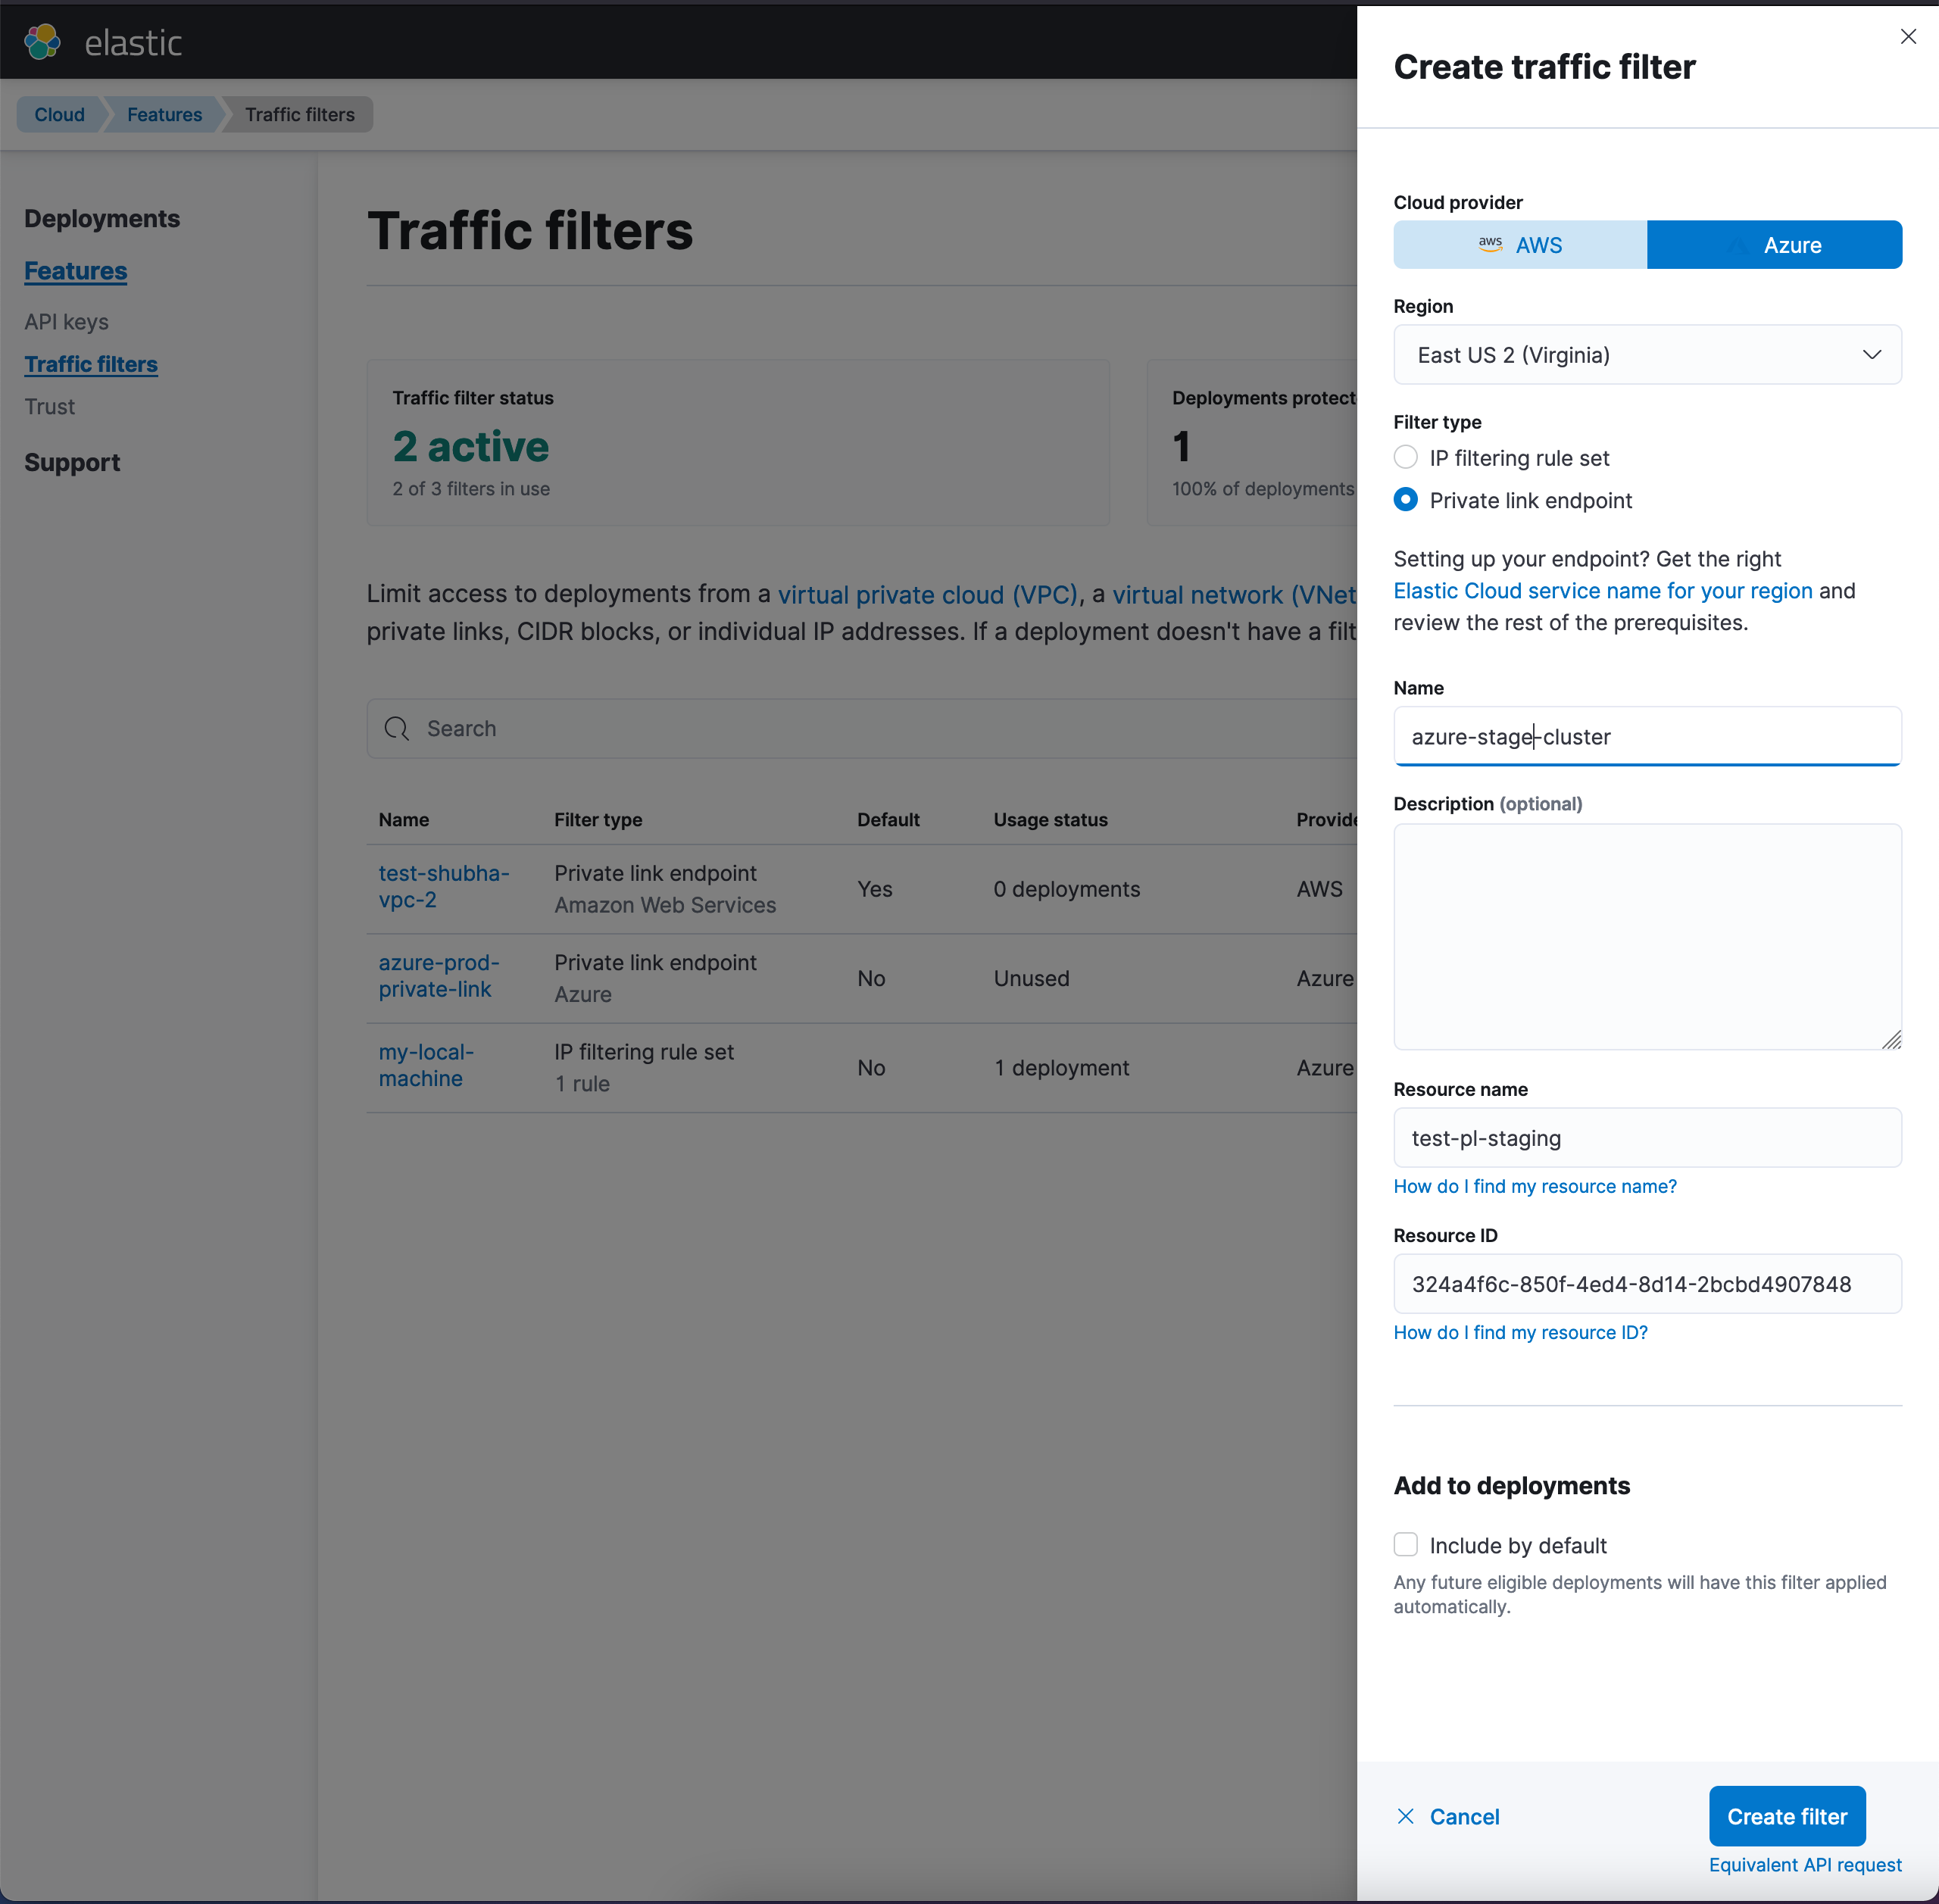Open Elastic Cloud service name link
This screenshot has height=1904, width=1939.
(x=1602, y=591)
